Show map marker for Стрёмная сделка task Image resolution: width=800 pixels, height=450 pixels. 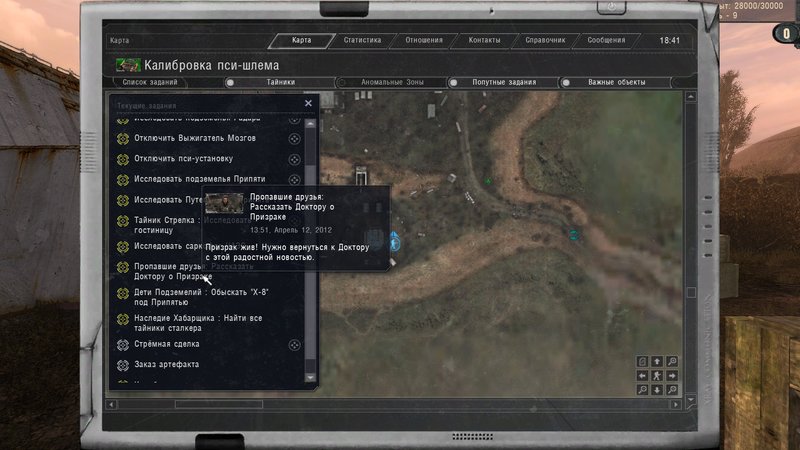(294, 344)
